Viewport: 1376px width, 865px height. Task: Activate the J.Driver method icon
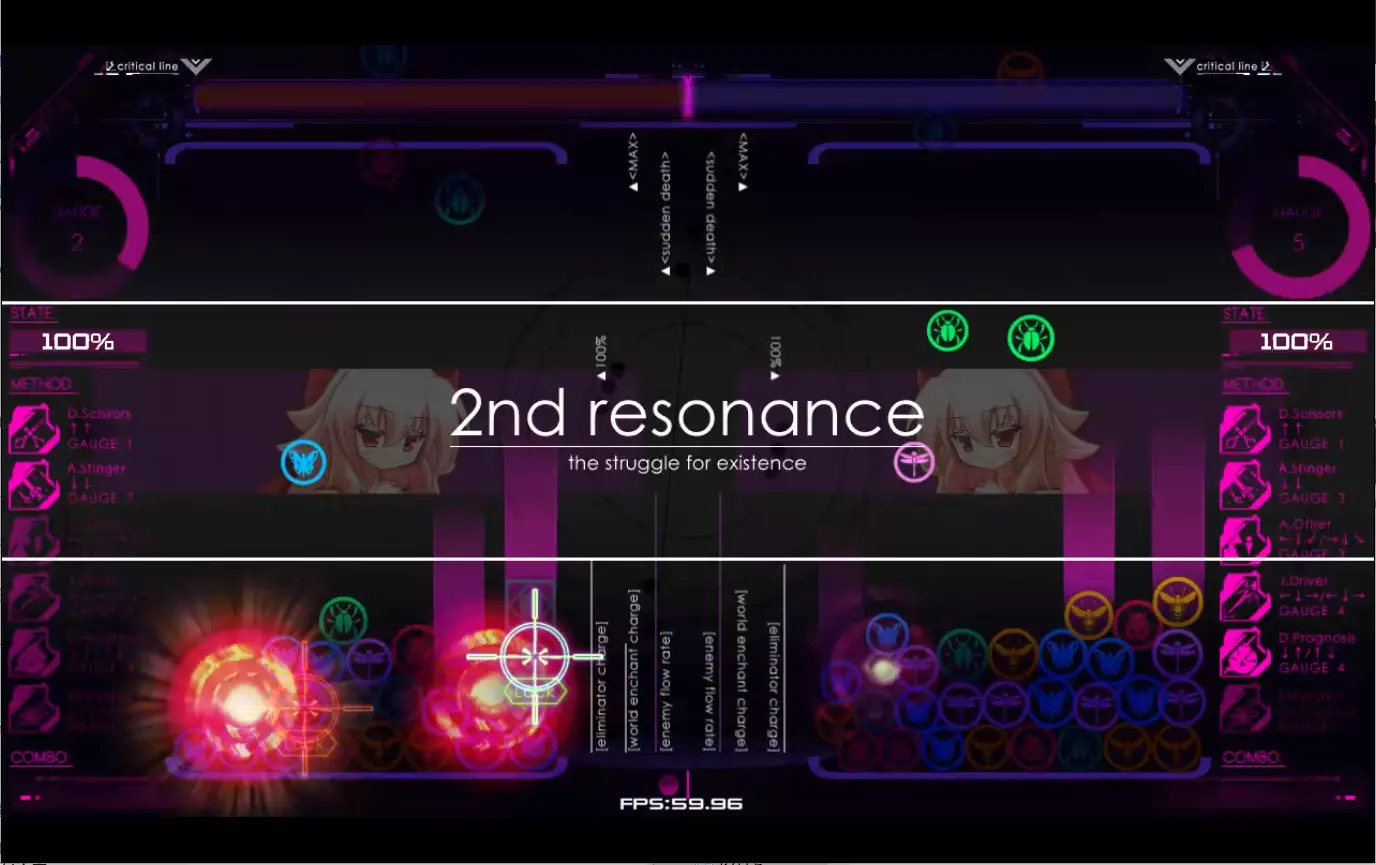pos(1245,597)
